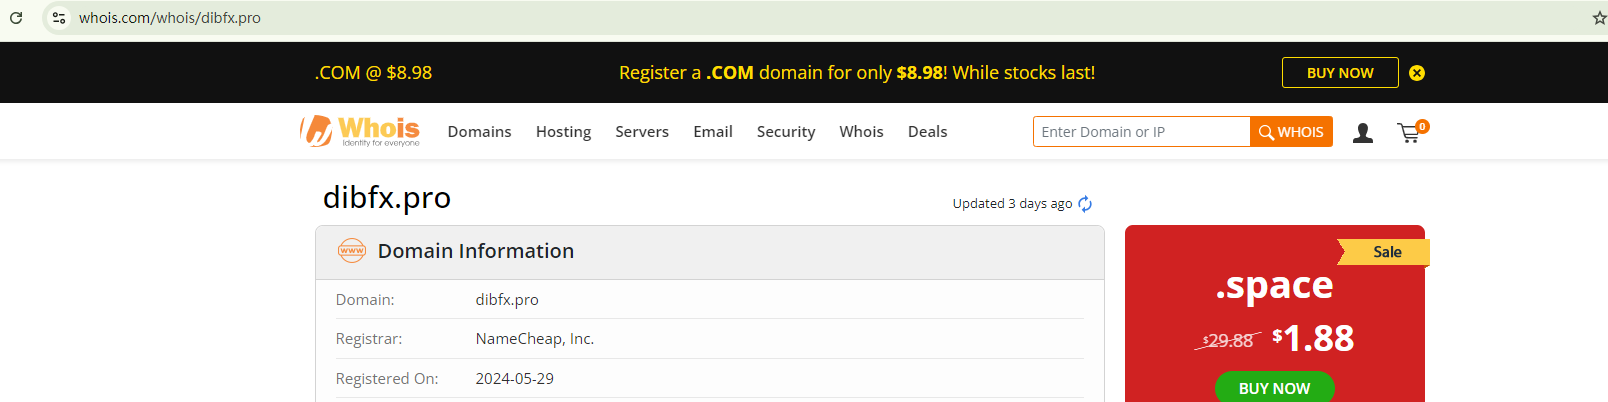Open the shopping cart icon
Viewport: 1608px width, 402px height.
(1409, 132)
